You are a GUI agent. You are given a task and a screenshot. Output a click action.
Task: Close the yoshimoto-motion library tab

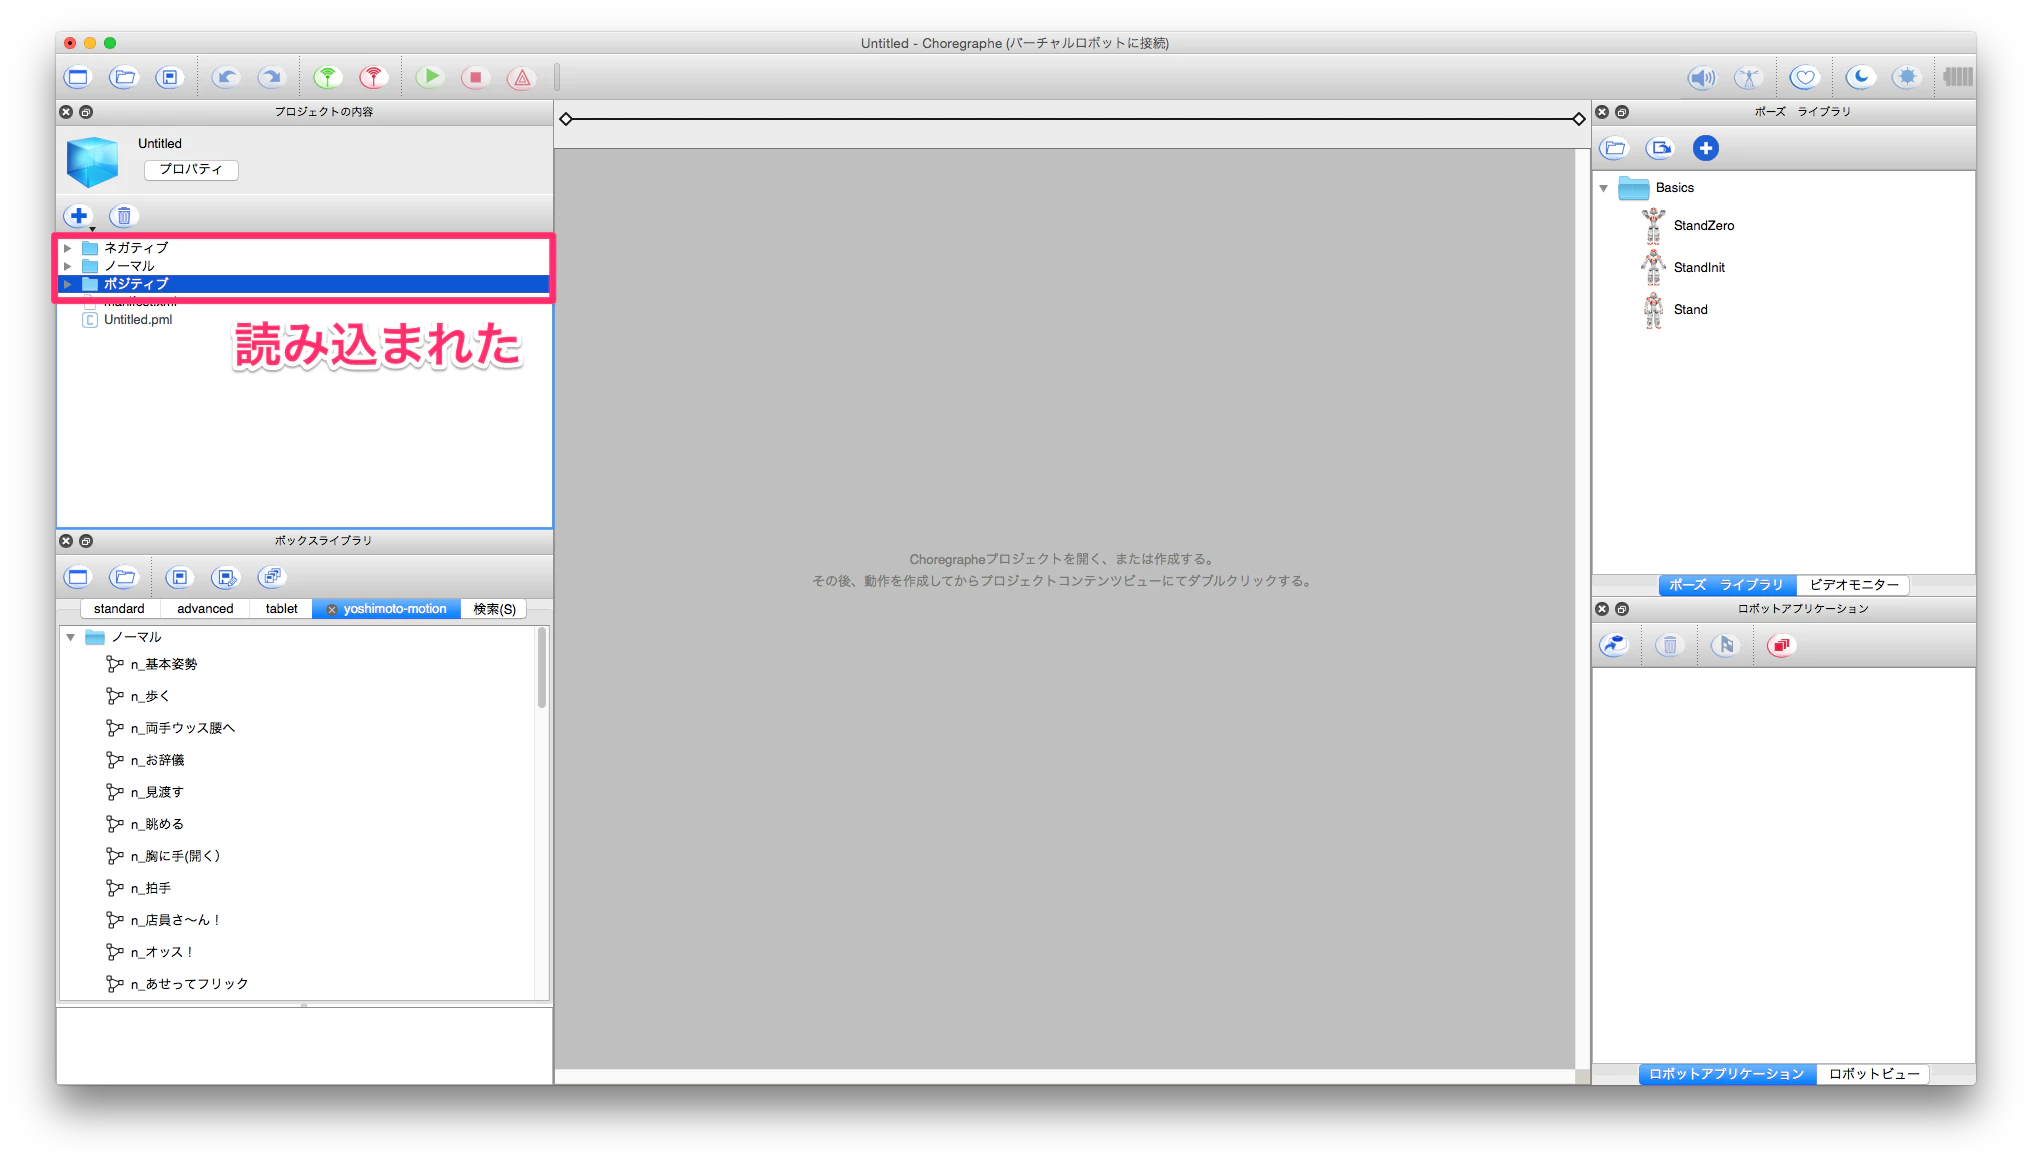click(332, 609)
